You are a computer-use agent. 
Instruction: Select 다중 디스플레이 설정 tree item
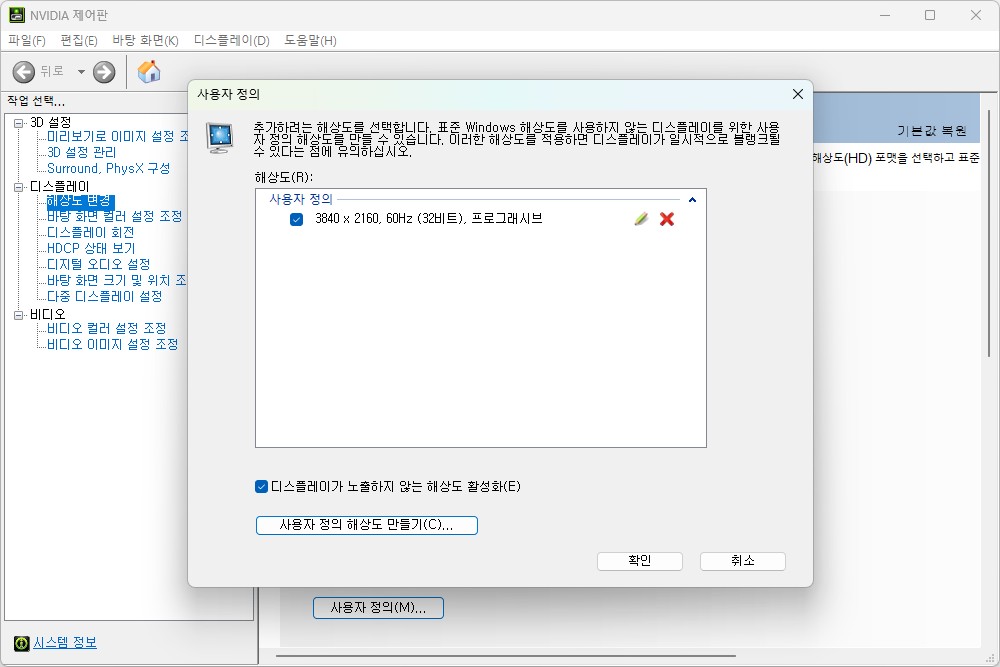(x=105, y=297)
